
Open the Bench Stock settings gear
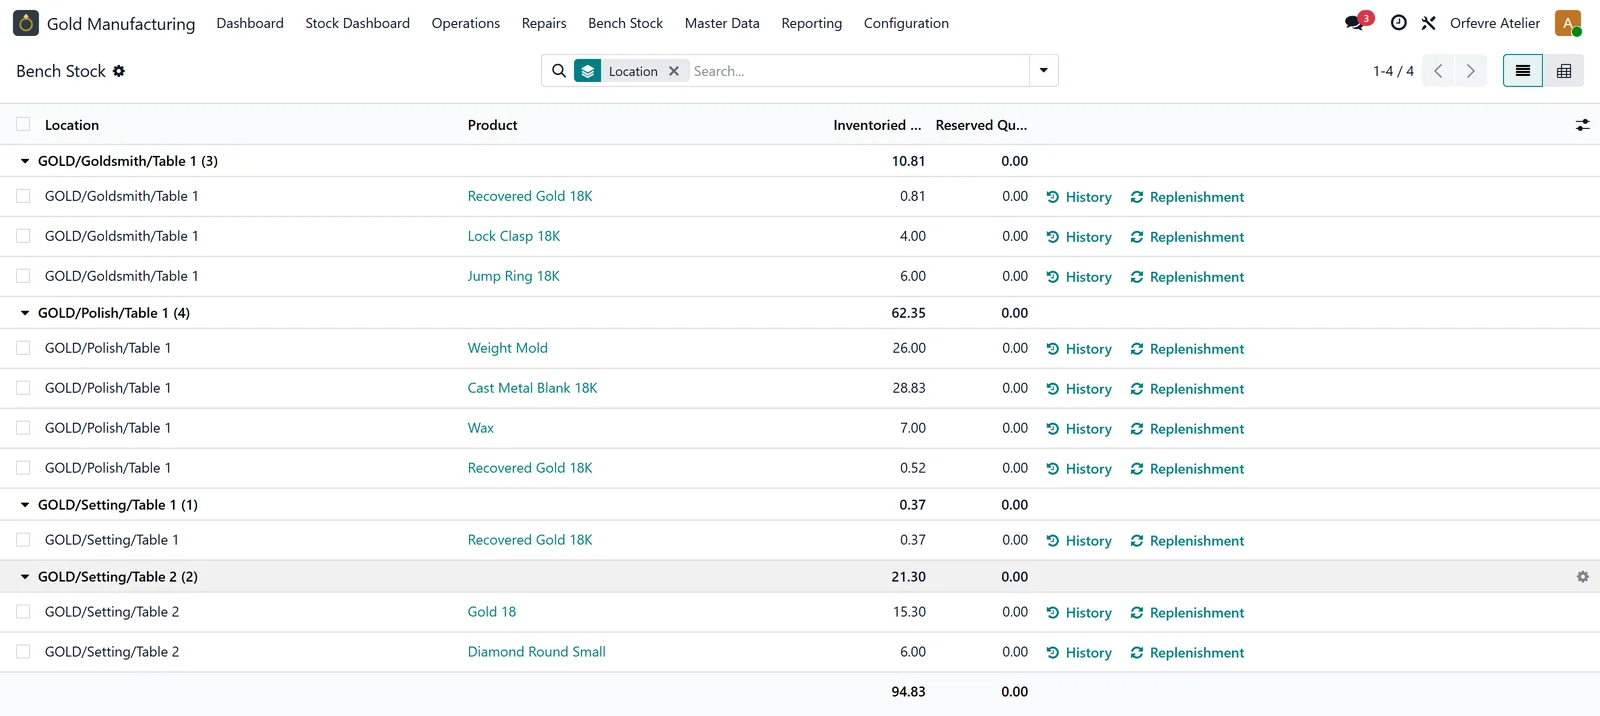(119, 71)
